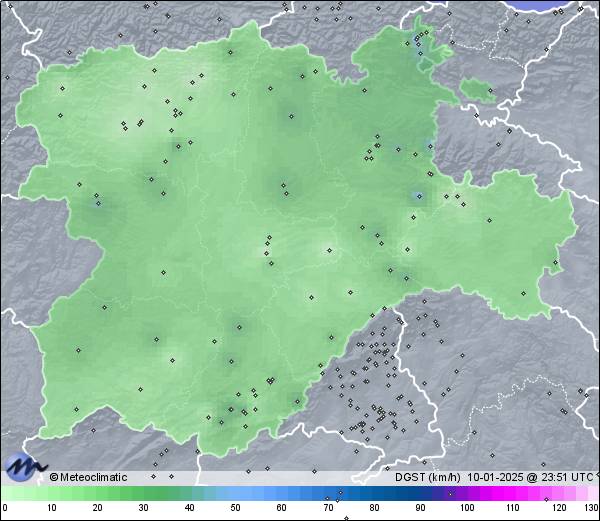Click the scale value 30

click(x=143, y=508)
